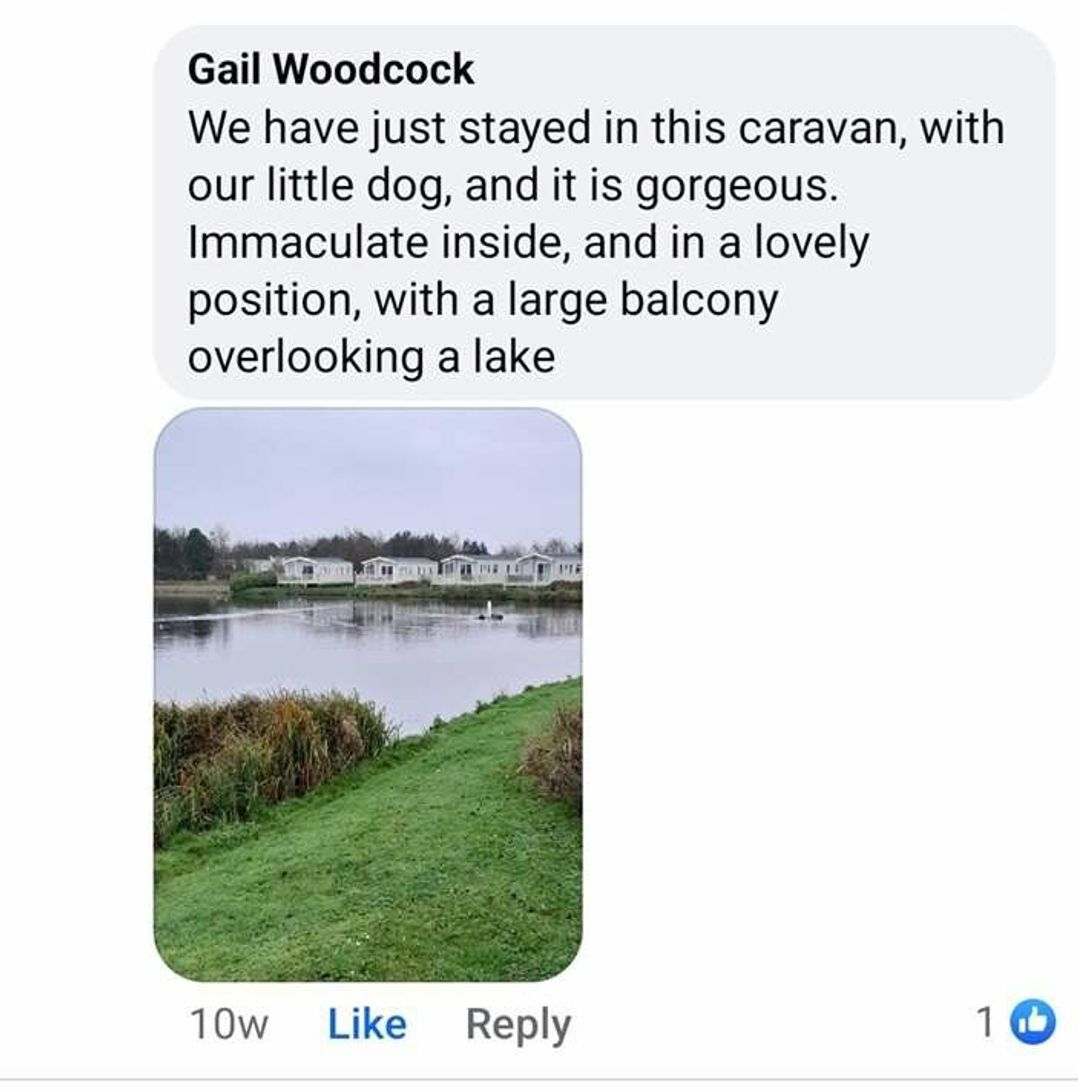Click the word 'position' in the comment
This screenshot has width=1078, height=1090.
click(270, 300)
